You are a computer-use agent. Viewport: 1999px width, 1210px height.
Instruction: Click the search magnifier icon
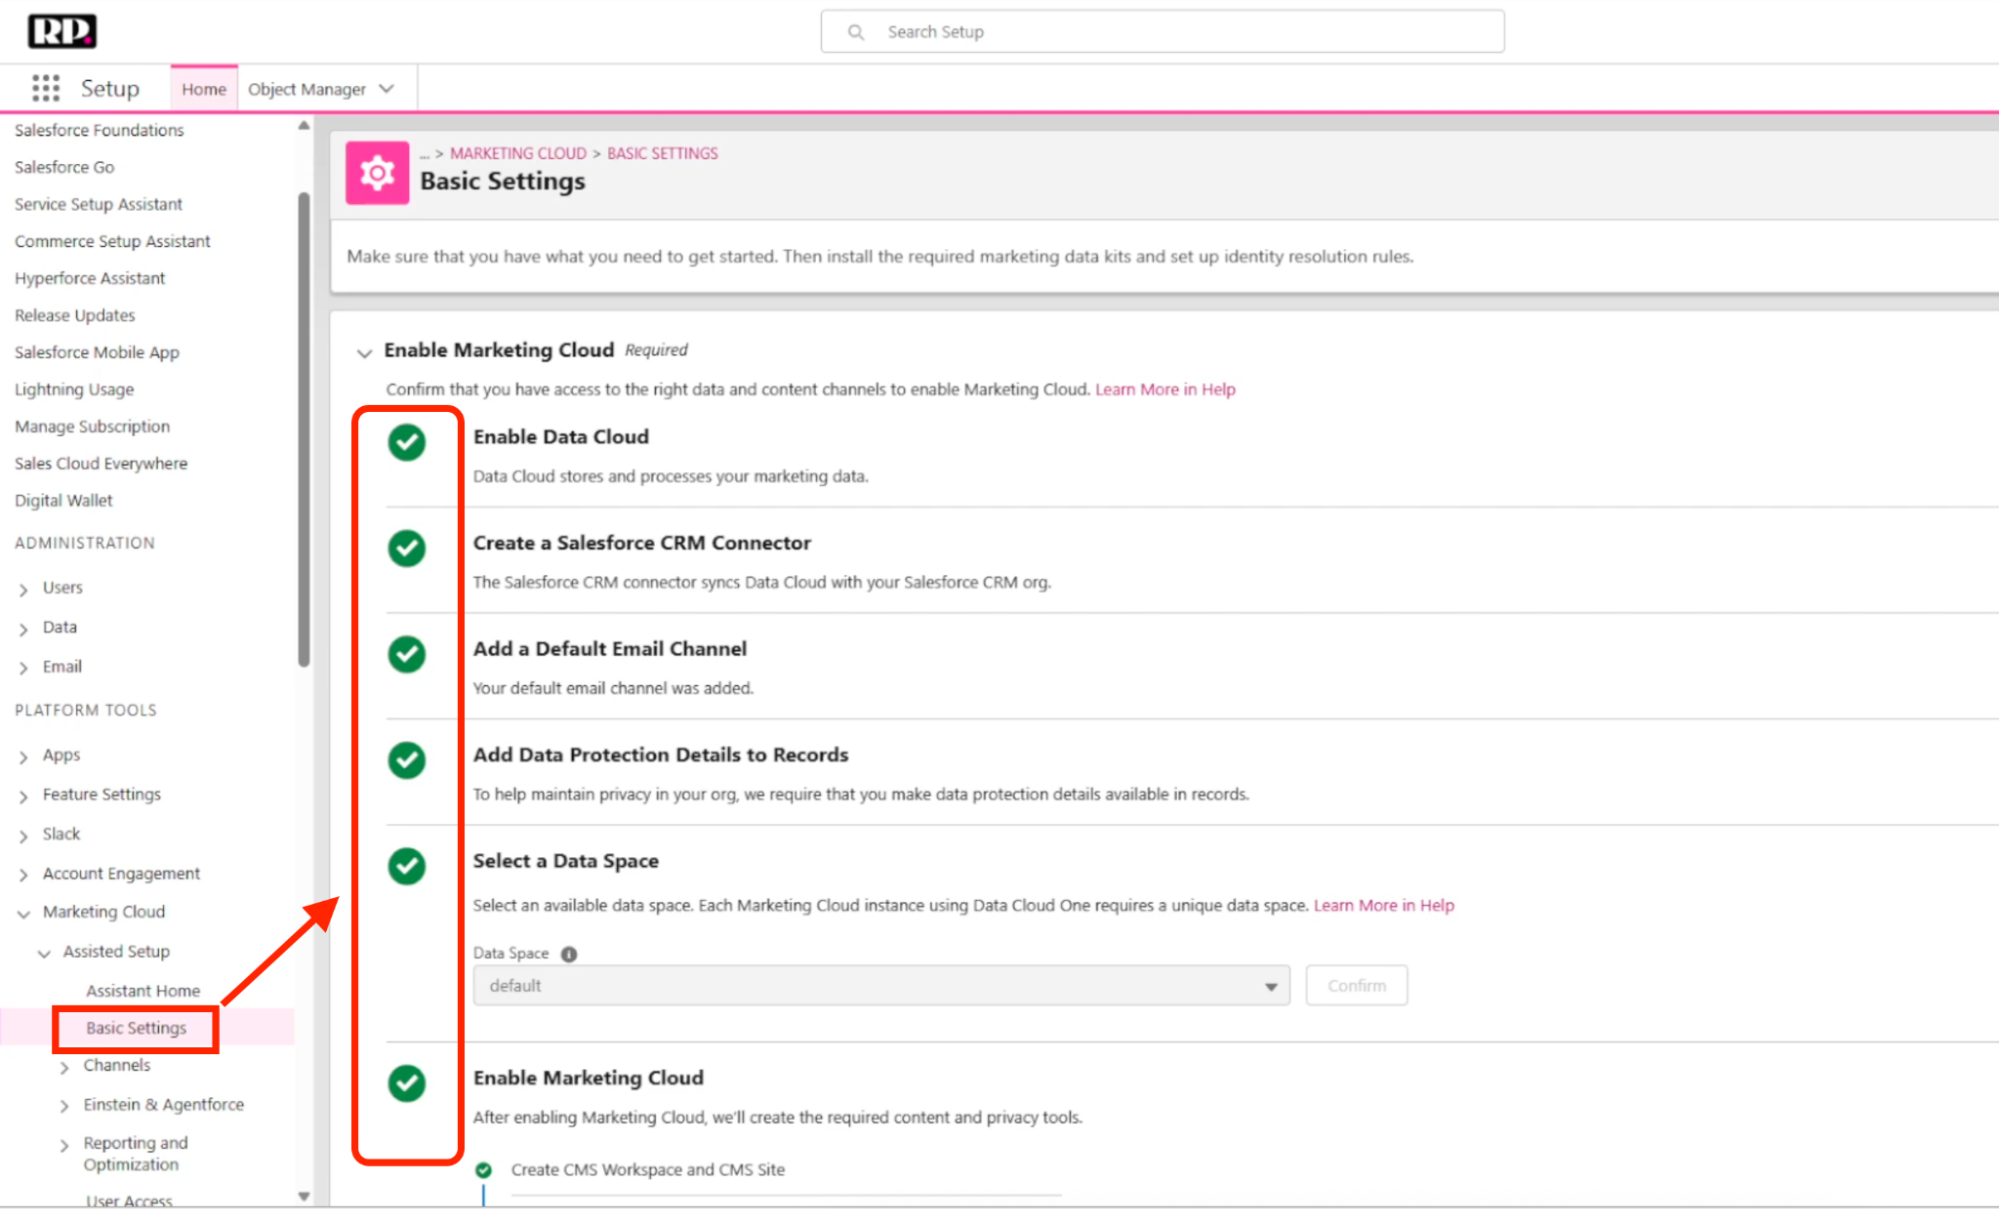click(856, 32)
